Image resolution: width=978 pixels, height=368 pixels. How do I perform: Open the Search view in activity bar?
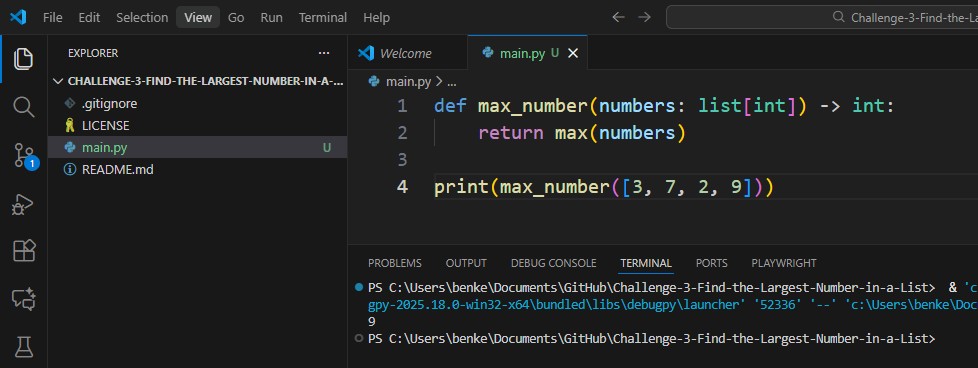[x=24, y=107]
